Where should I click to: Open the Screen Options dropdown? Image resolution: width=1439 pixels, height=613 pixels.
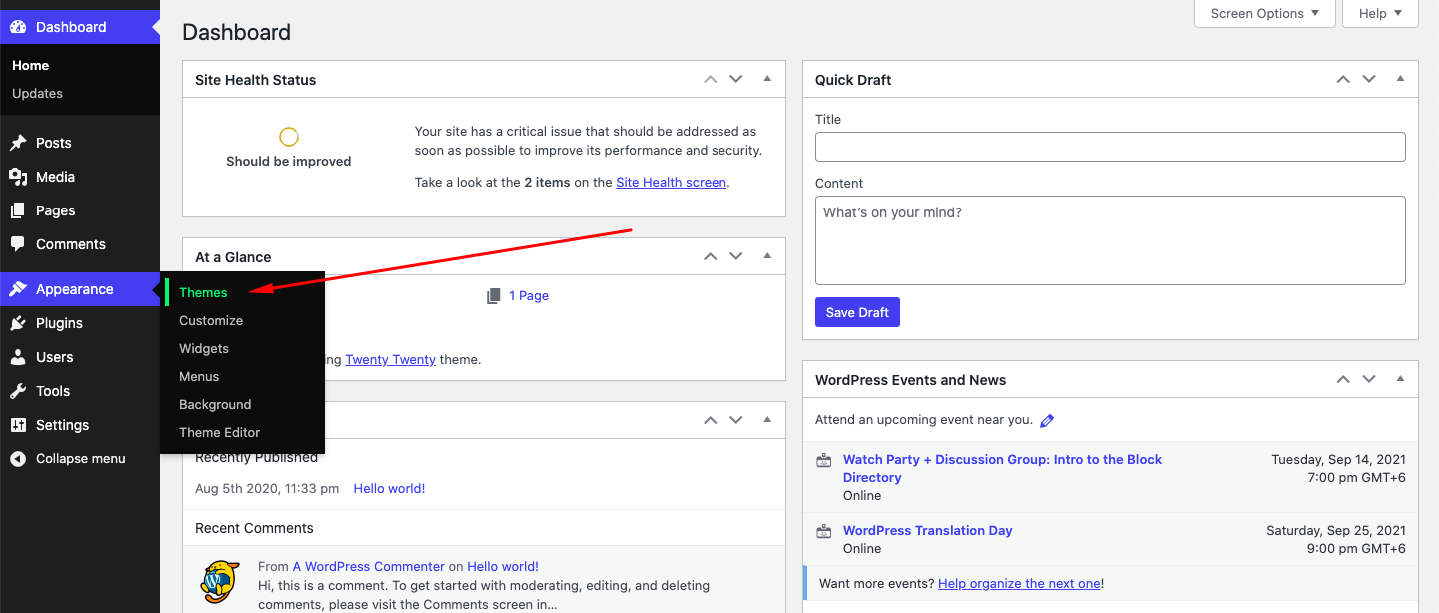pyautogui.click(x=1264, y=13)
